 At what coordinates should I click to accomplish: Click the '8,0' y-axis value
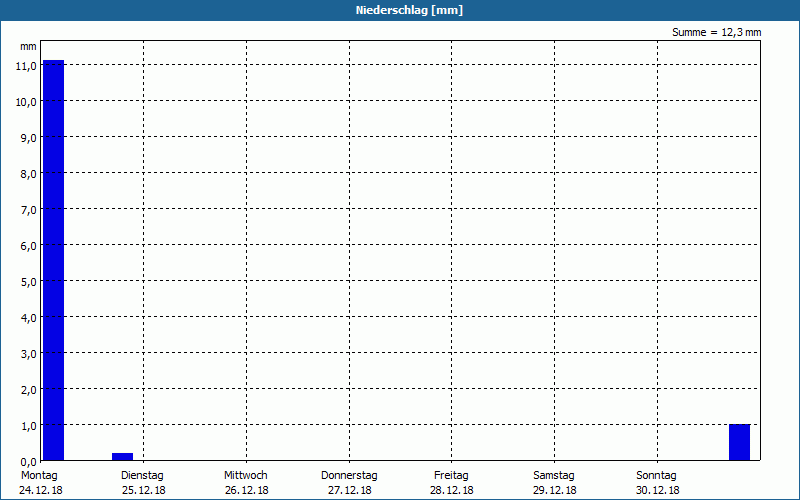coord(28,174)
